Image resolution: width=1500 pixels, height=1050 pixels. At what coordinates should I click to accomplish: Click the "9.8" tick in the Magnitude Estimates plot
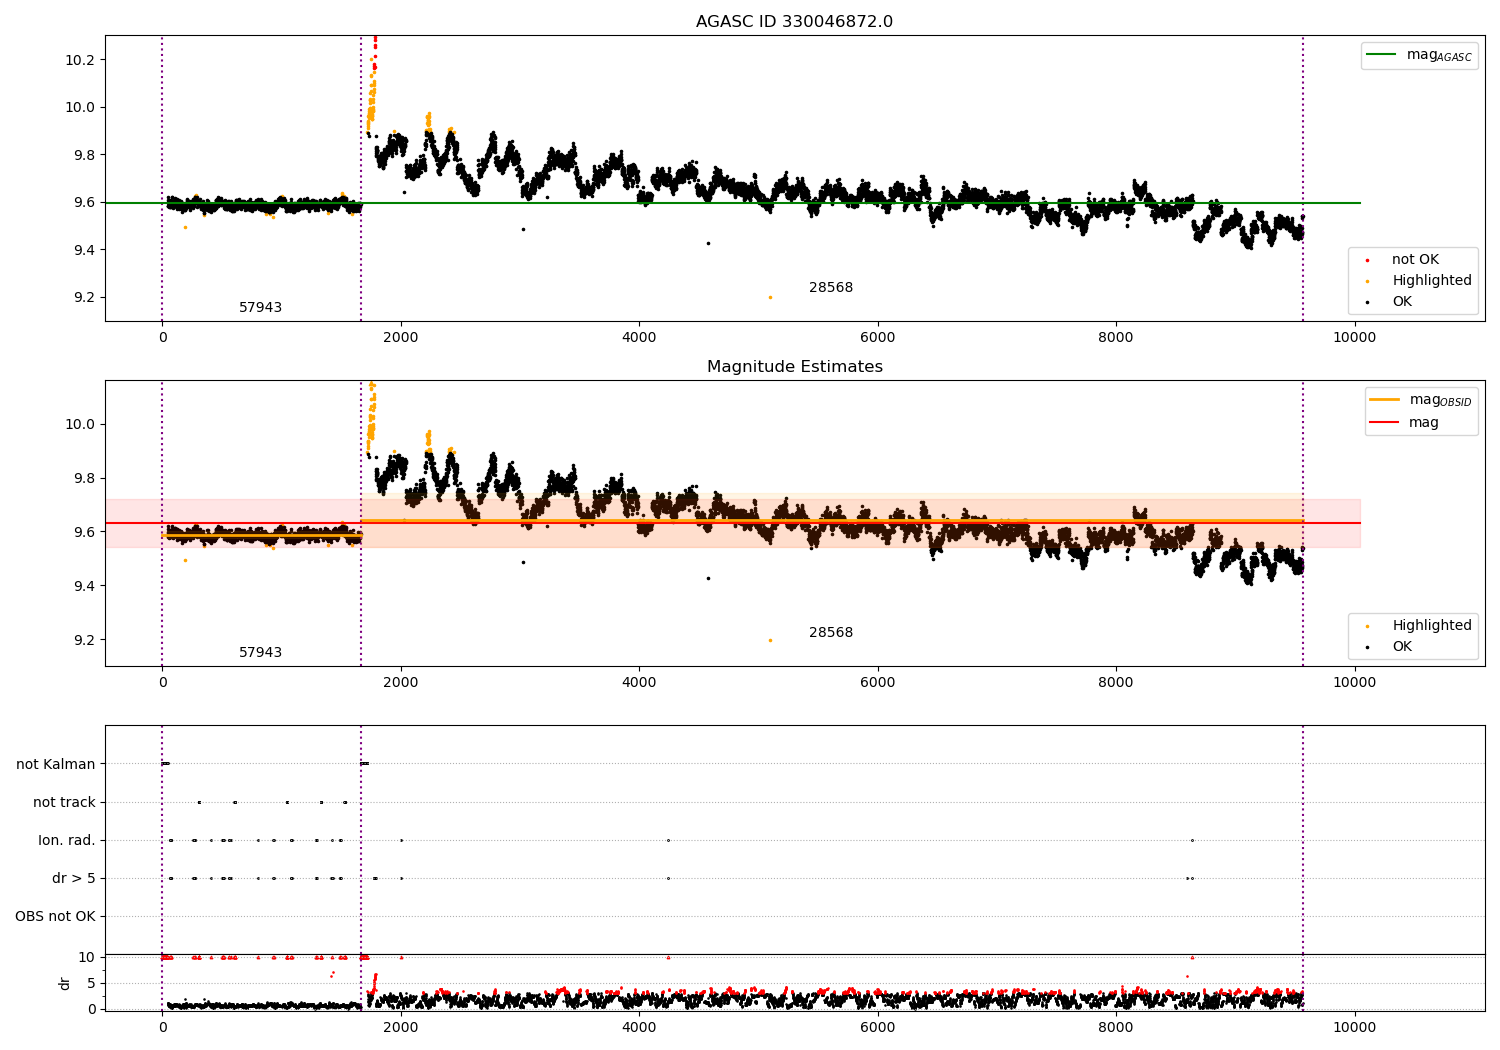coord(84,478)
